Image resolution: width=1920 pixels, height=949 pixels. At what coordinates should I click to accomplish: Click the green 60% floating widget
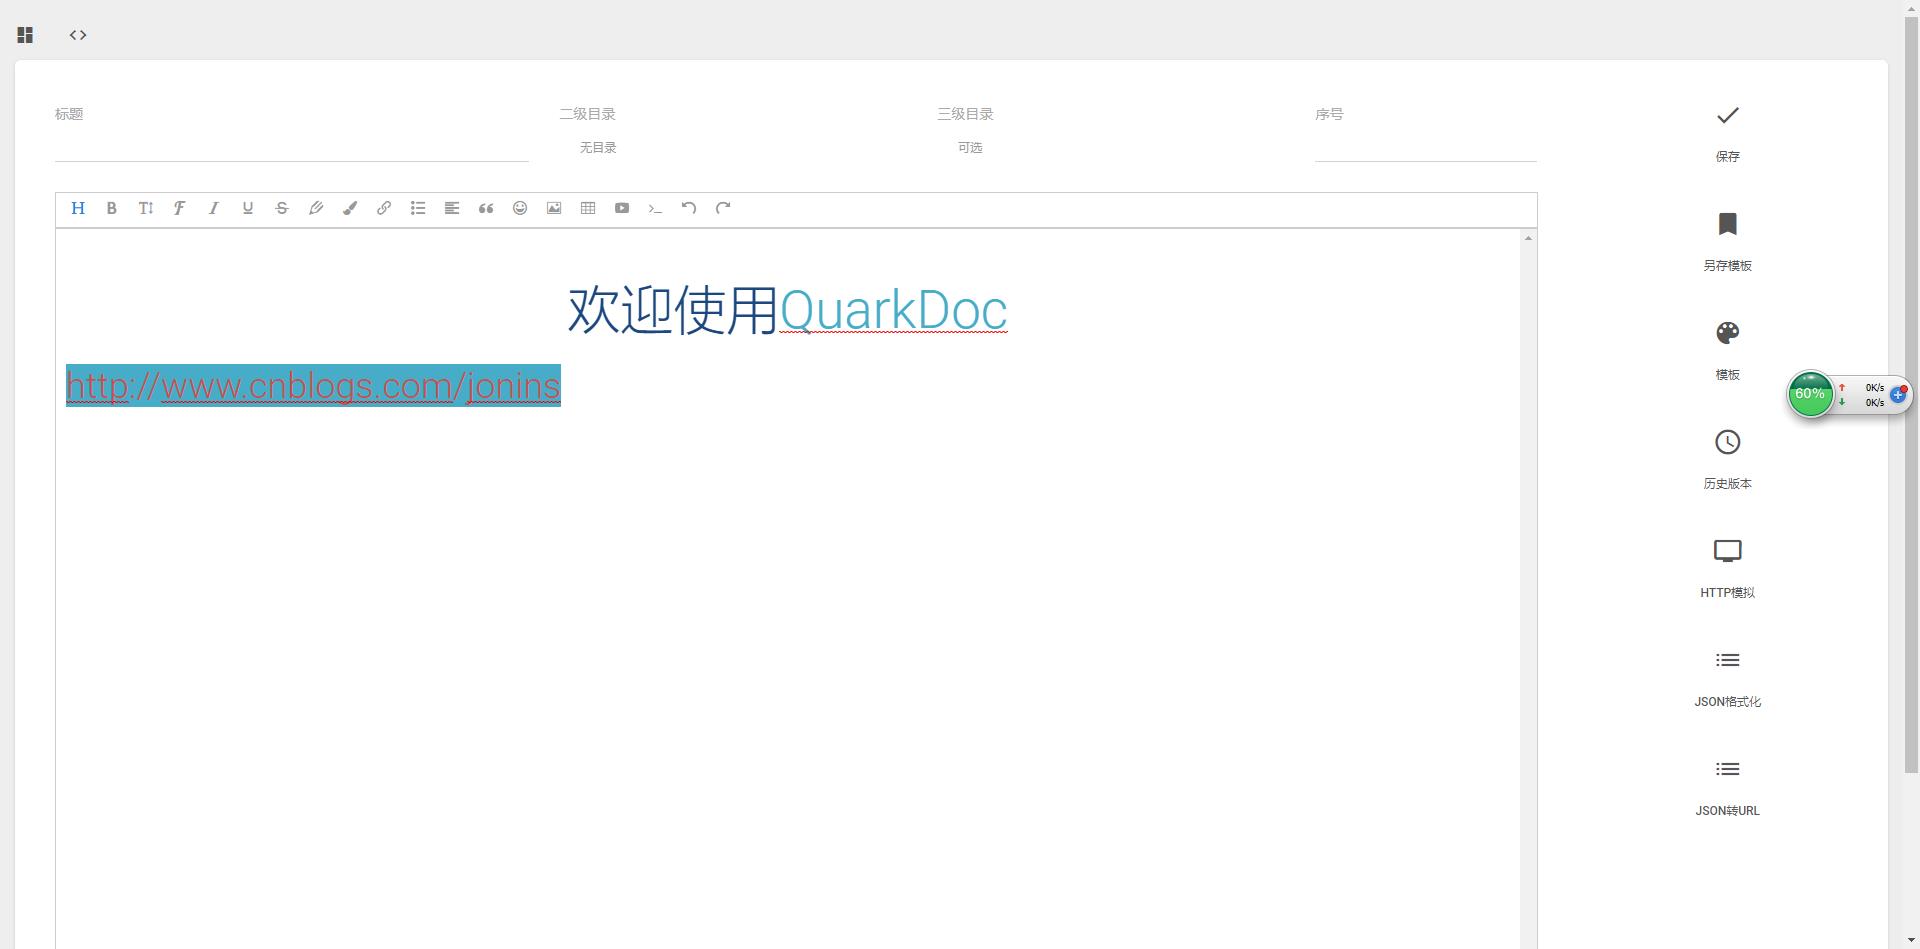tap(1810, 394)
